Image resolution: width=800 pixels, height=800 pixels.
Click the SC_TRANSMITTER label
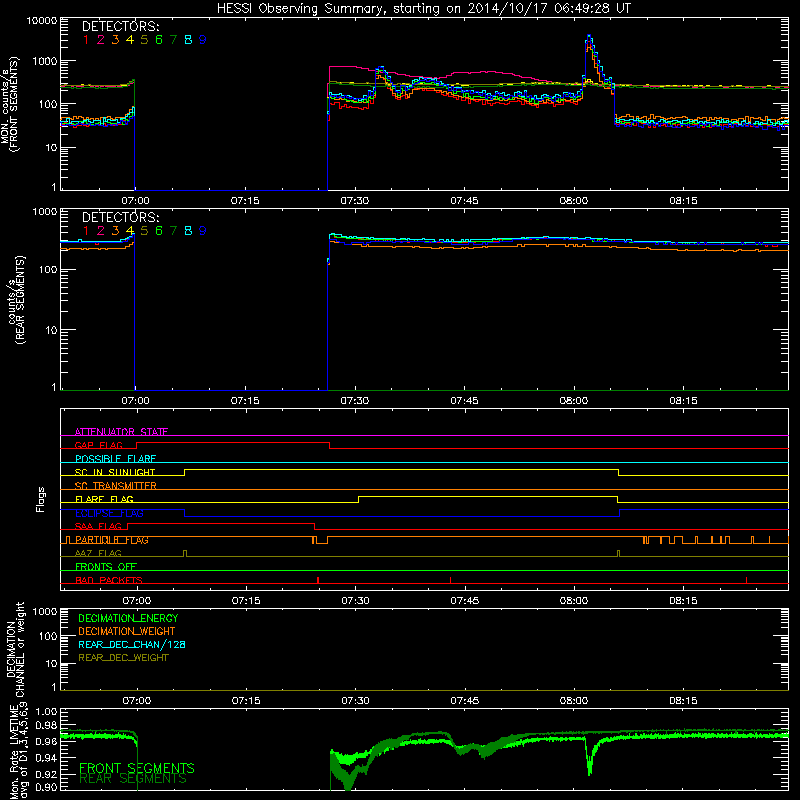pyautogui.click(x=115, y=485)
